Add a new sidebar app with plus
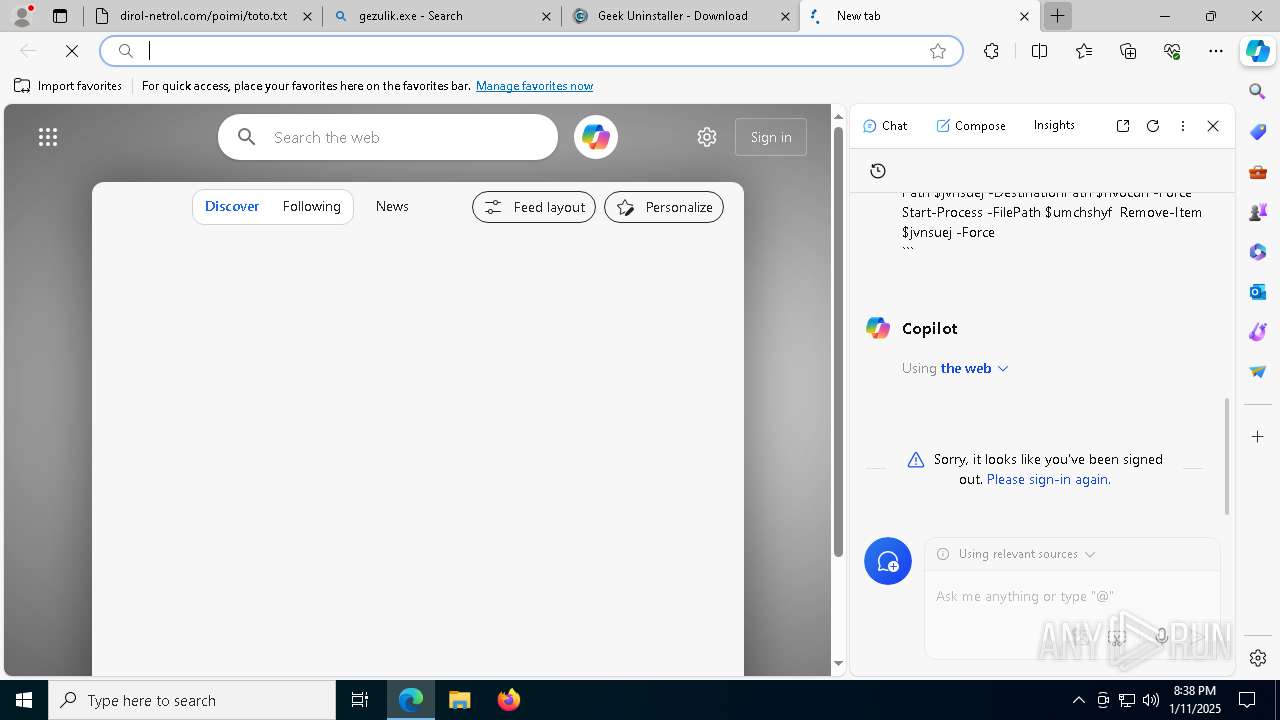The height and width of the screenshot is (720, 1280). coord(1258,436)
